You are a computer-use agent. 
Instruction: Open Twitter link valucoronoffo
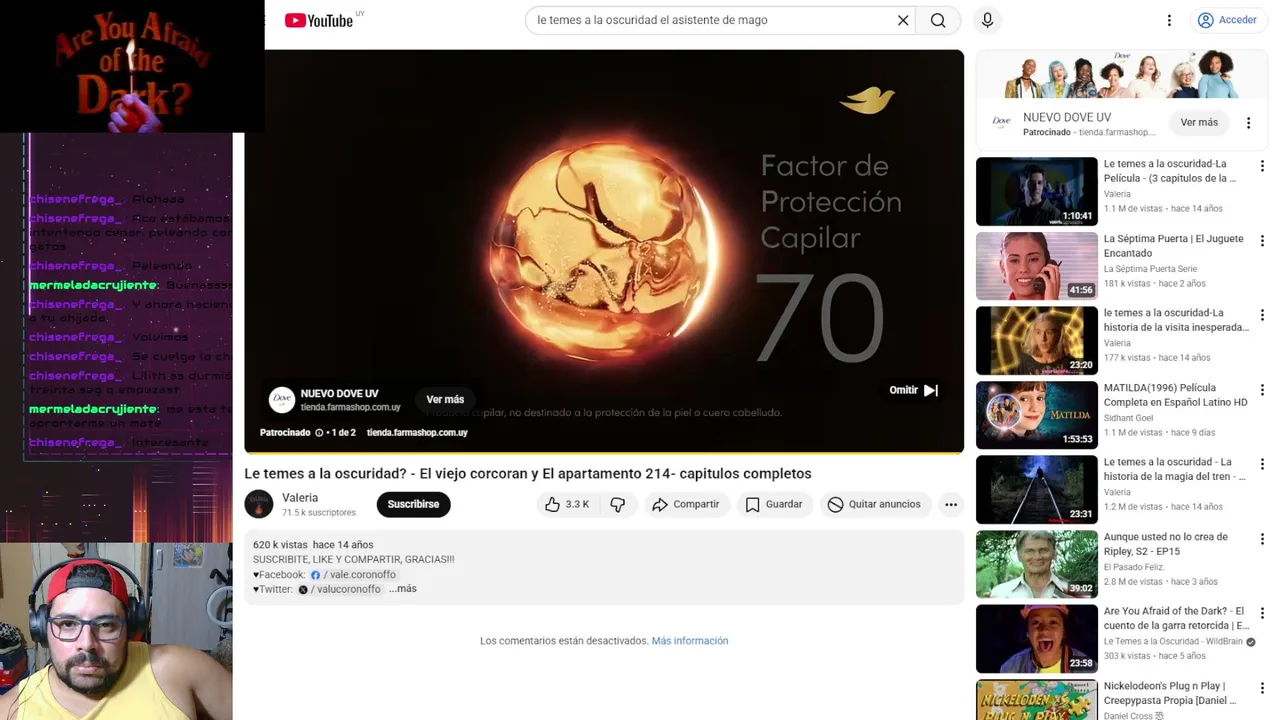click(339, 589)
